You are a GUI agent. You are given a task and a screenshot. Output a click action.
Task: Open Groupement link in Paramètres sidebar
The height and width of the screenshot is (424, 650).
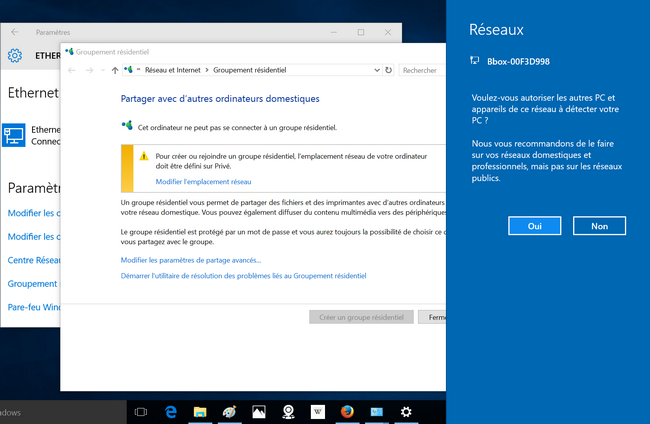[x=34, y=284]
